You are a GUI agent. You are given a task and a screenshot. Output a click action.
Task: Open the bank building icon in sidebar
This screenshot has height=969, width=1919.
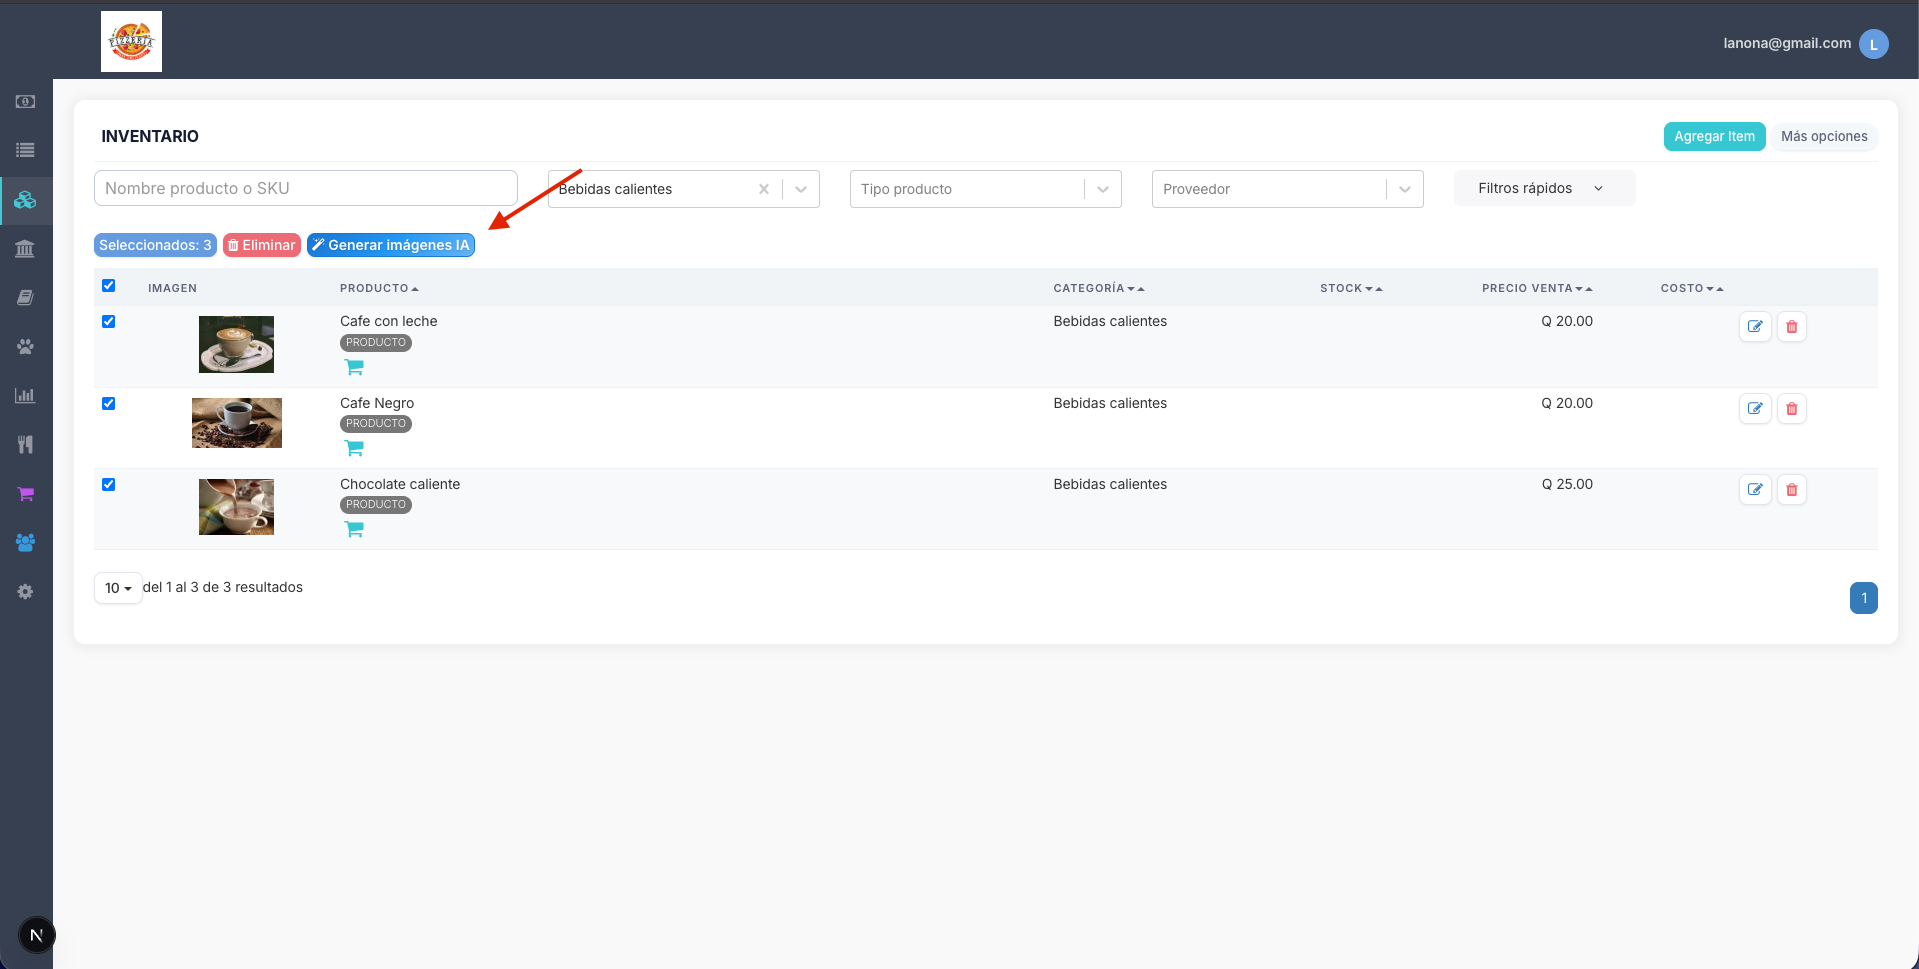point(25,248)
